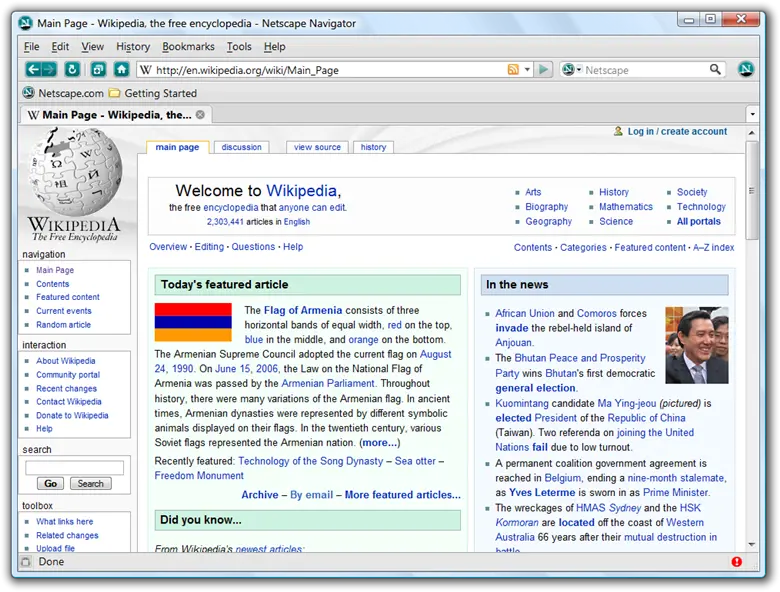Click the RSS feed icon in address bar
The image size is (780, 592).
513,70
